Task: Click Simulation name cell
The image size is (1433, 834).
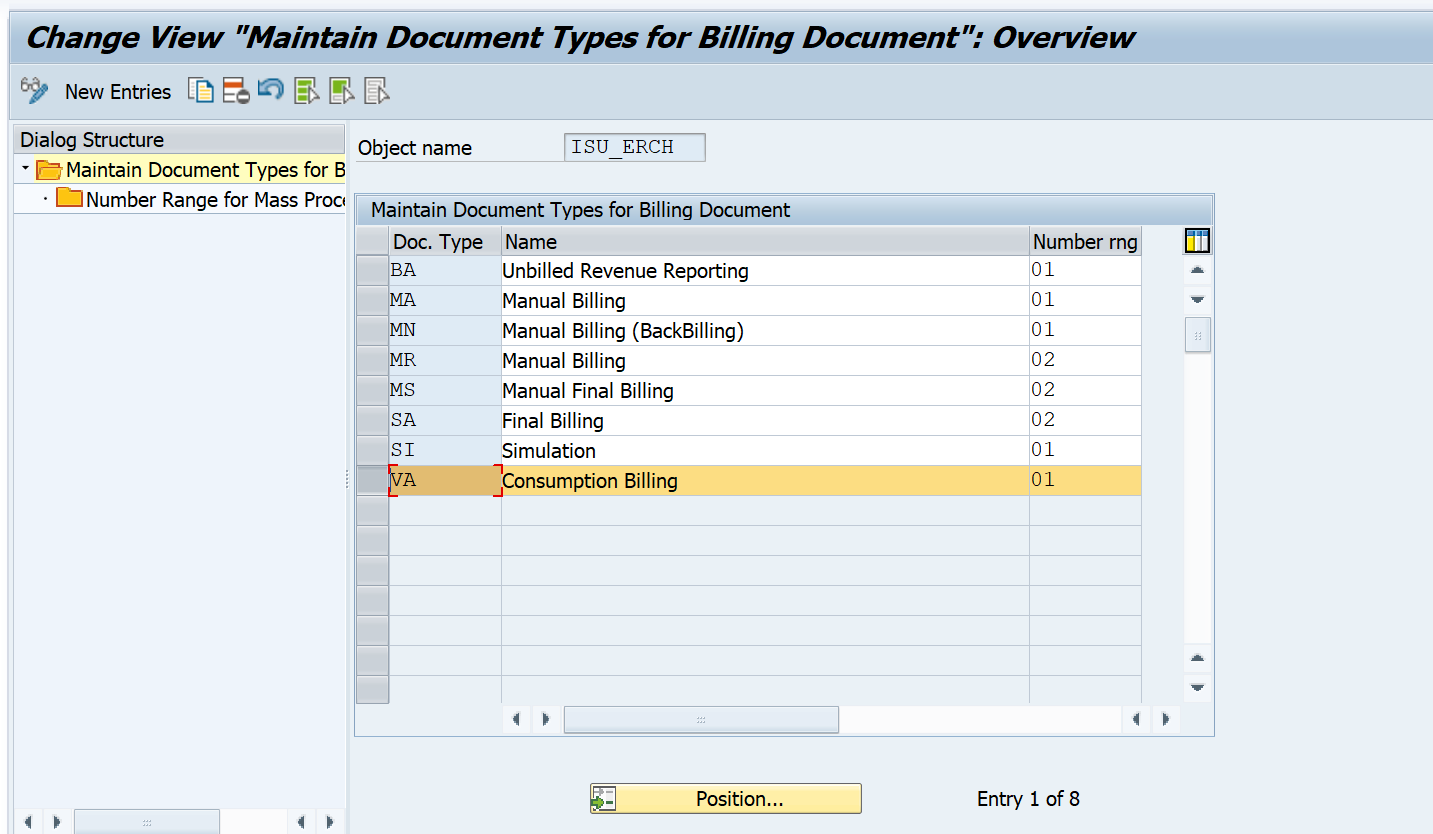Action: click(x=765, y=451)
